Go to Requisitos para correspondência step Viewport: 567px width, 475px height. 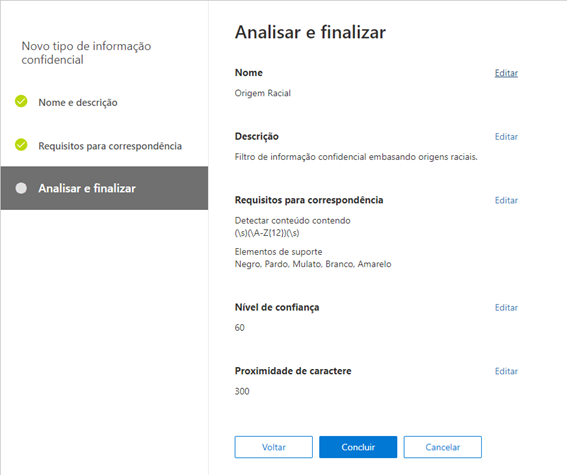tap(110, 146)
